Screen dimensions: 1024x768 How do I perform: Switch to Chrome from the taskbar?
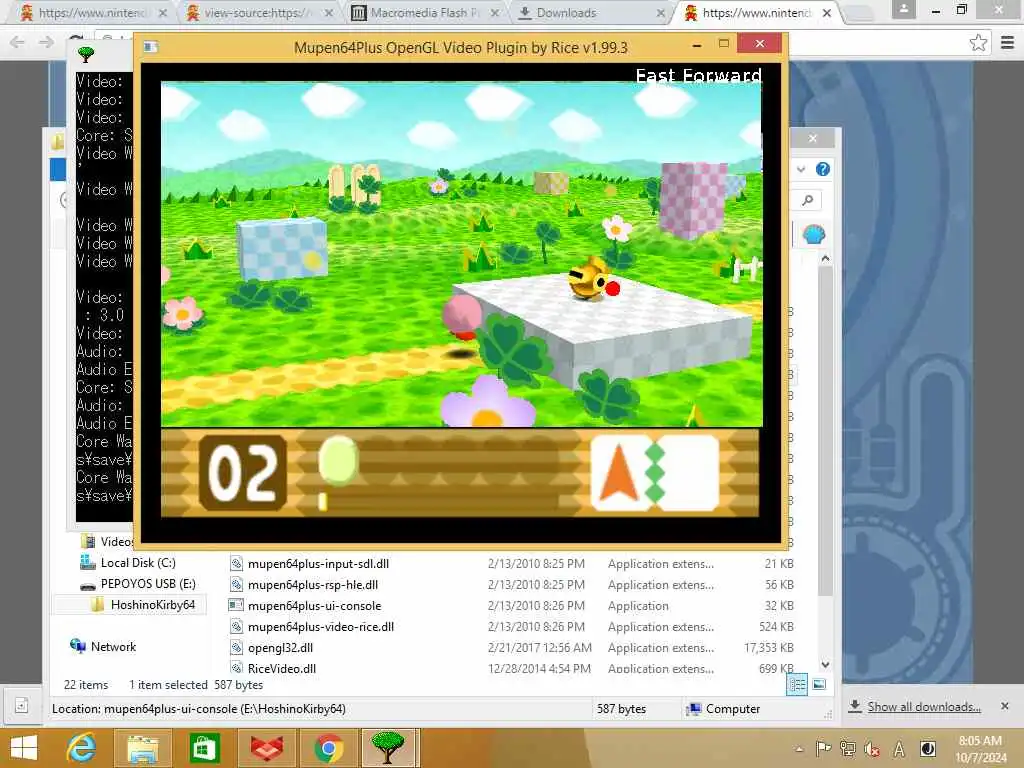click(x=328, y=748)
